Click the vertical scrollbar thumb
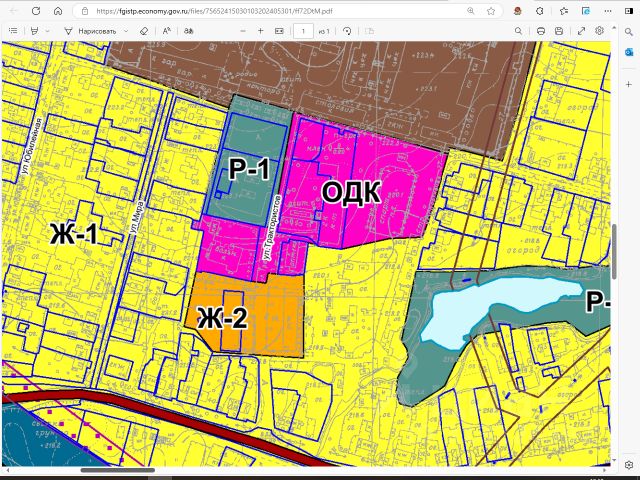This screenshot has width=640, height=480. click(x=614, y=252)
